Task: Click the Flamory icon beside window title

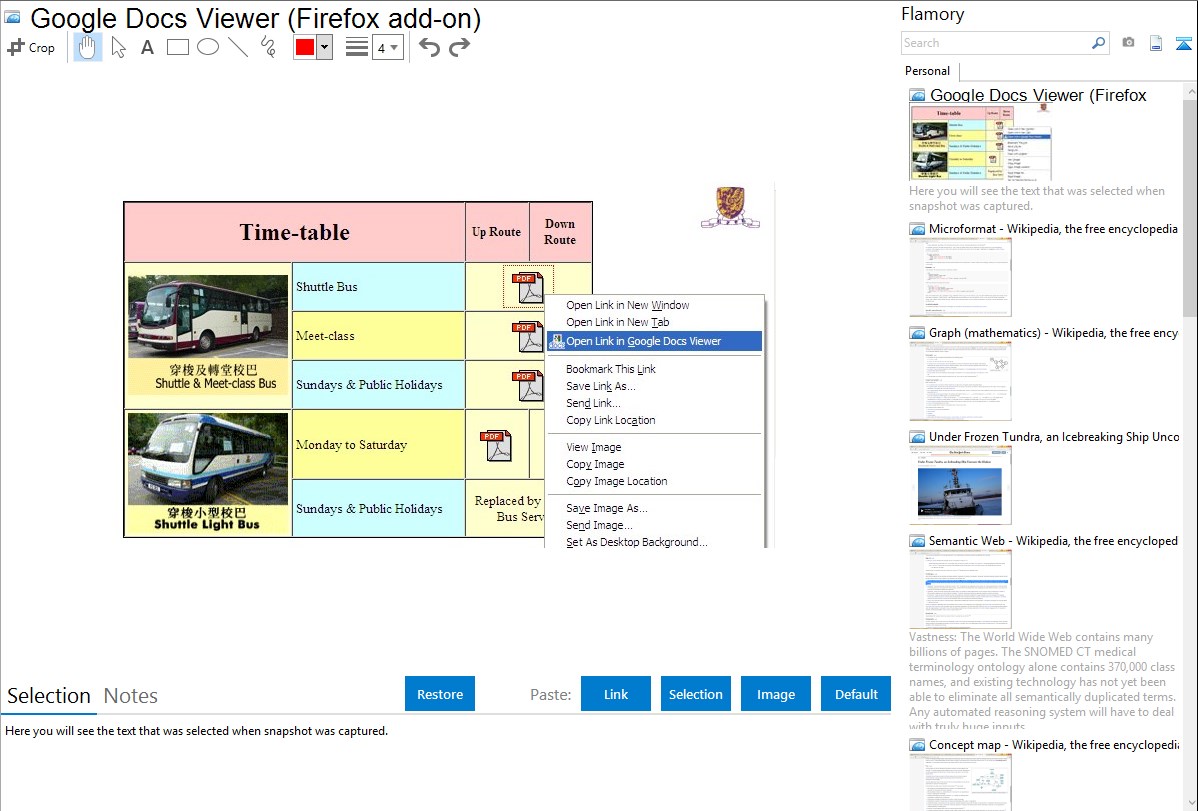Action: 13,17
